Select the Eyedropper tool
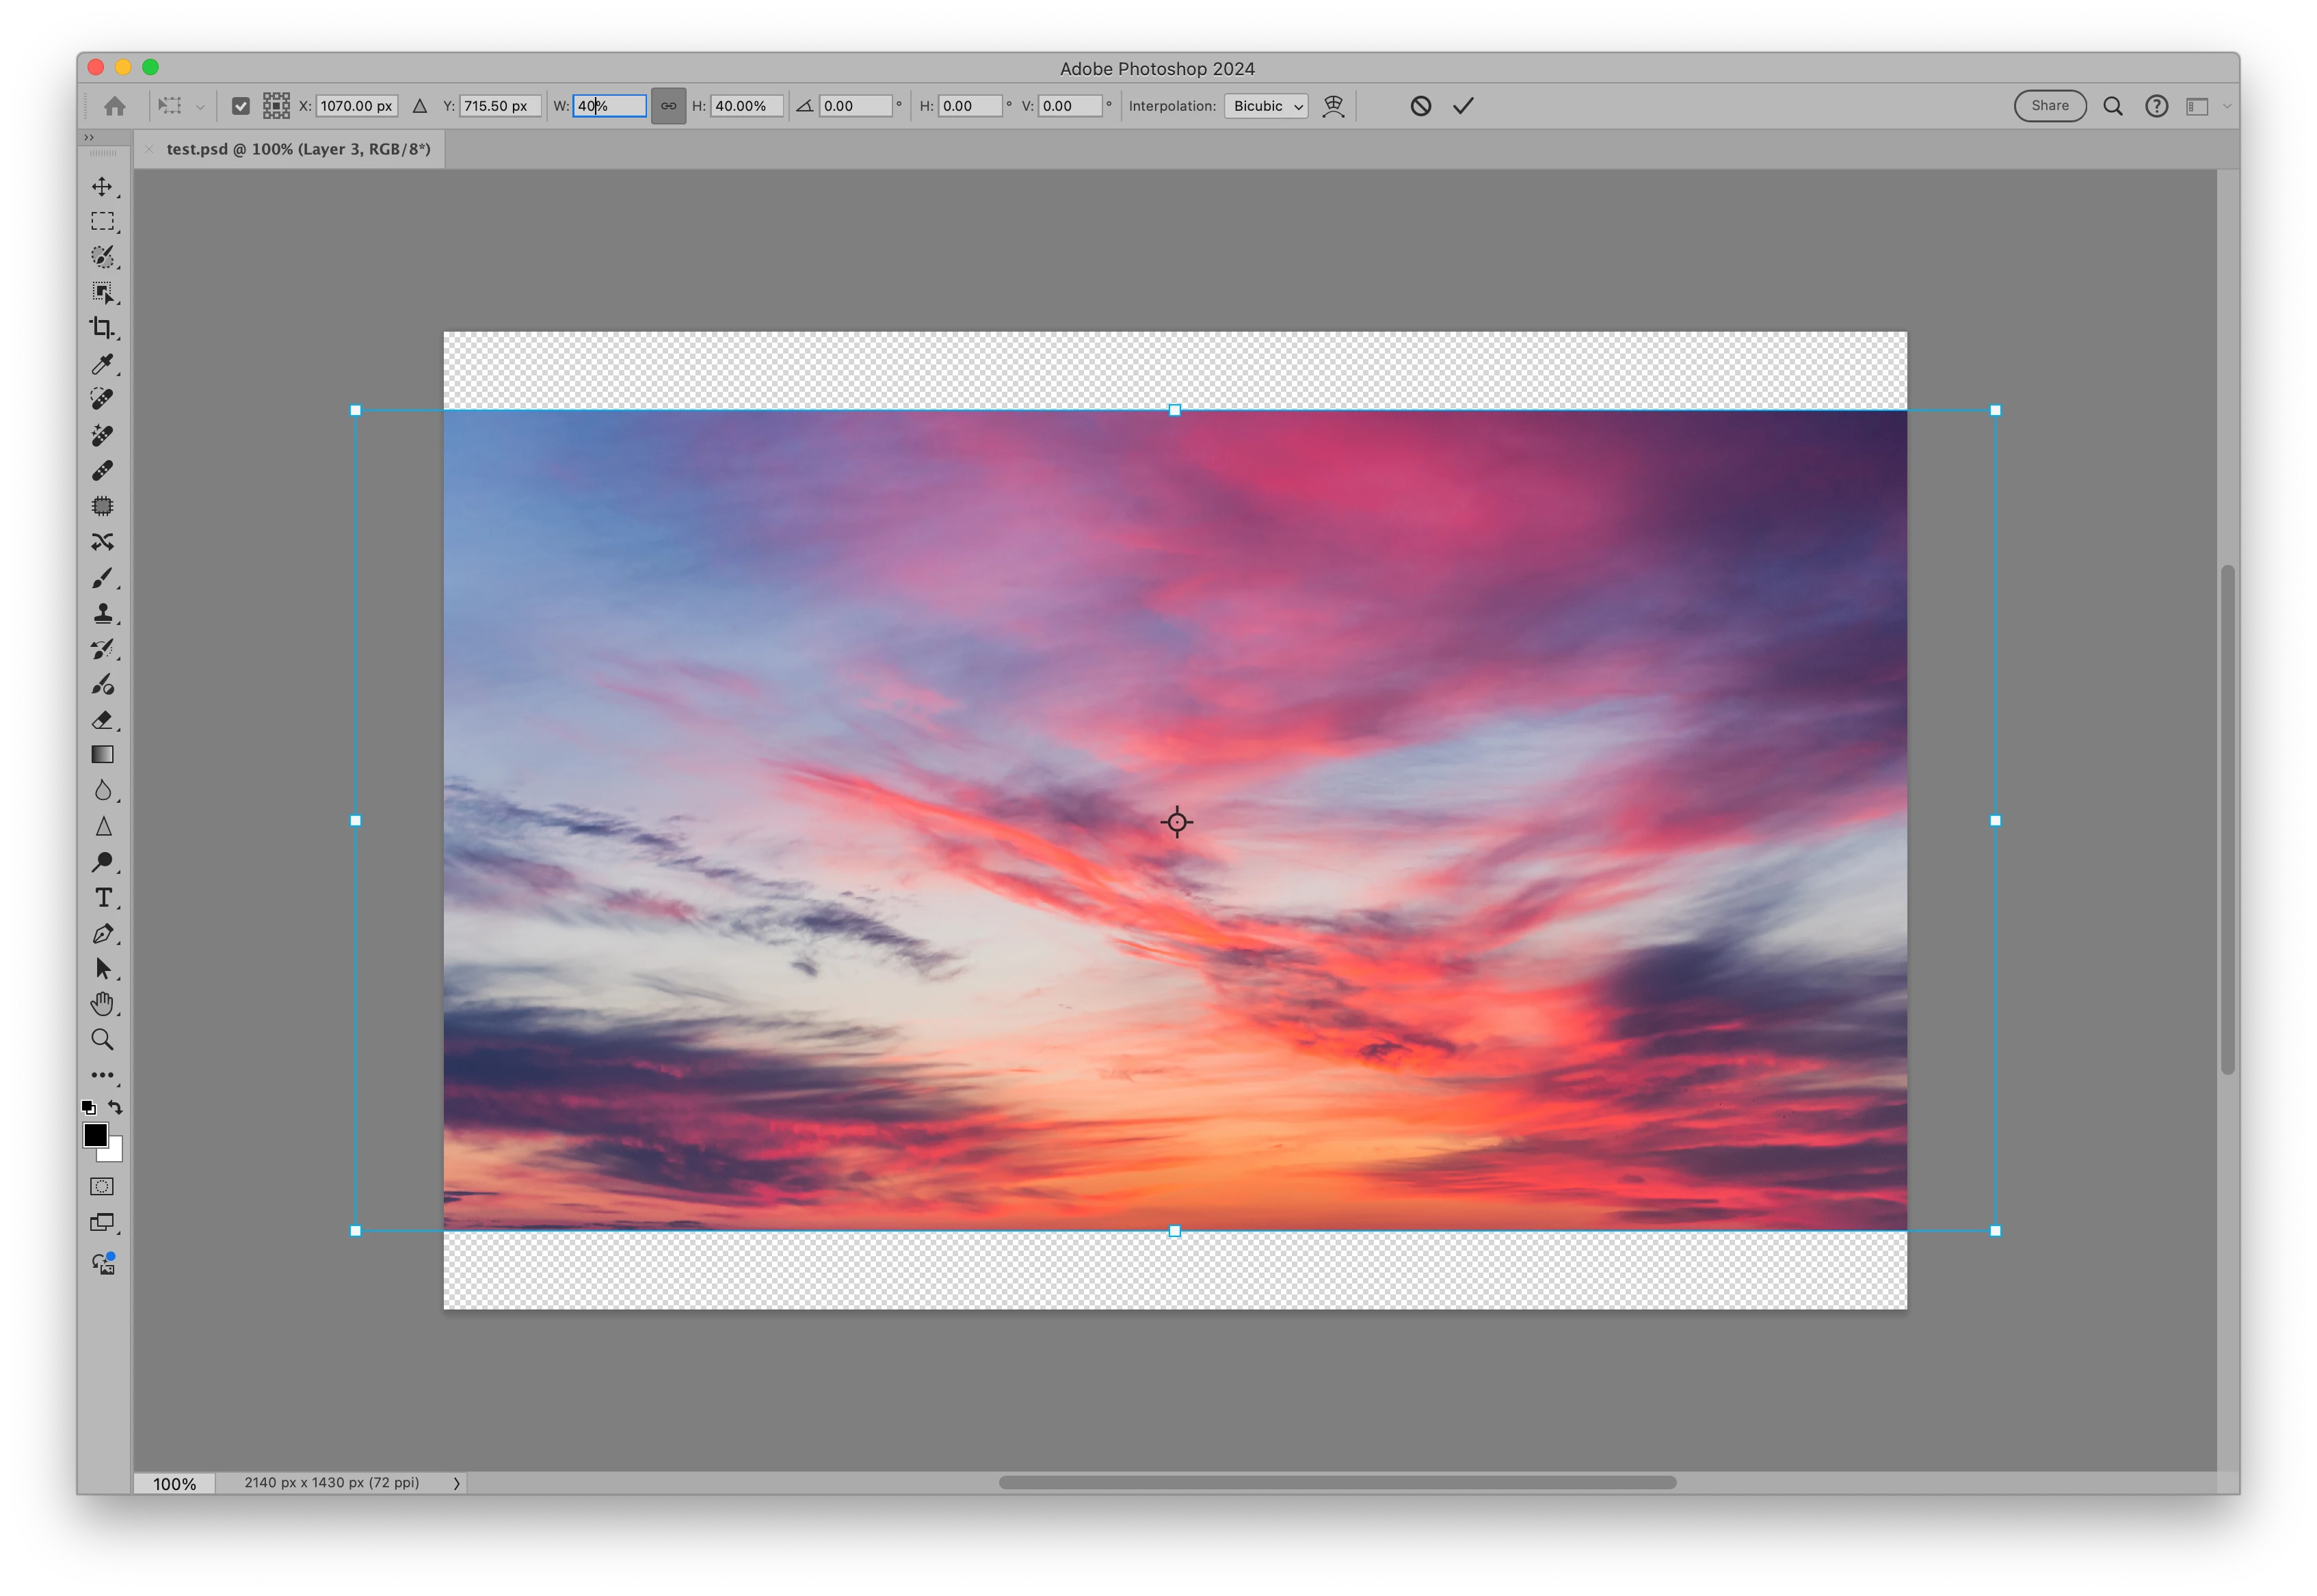This screenshot has height=1596, width=2317. (102, 364)
